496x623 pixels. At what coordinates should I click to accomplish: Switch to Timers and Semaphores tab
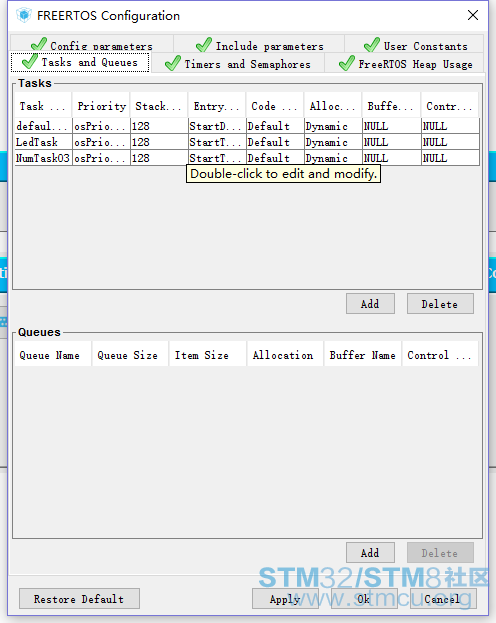pyautogui.click(x=238, y=64)
